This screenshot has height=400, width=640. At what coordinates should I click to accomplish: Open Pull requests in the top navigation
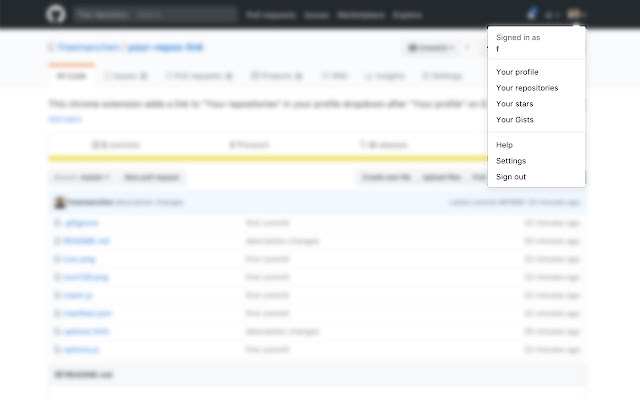click(271, 15)
